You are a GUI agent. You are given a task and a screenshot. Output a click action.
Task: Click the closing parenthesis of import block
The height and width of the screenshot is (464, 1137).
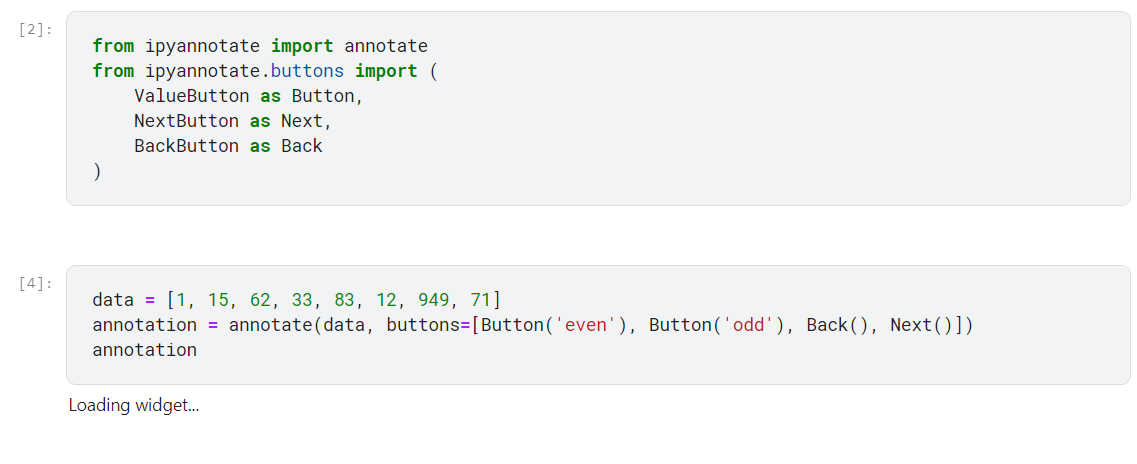(x=97, y=172)
